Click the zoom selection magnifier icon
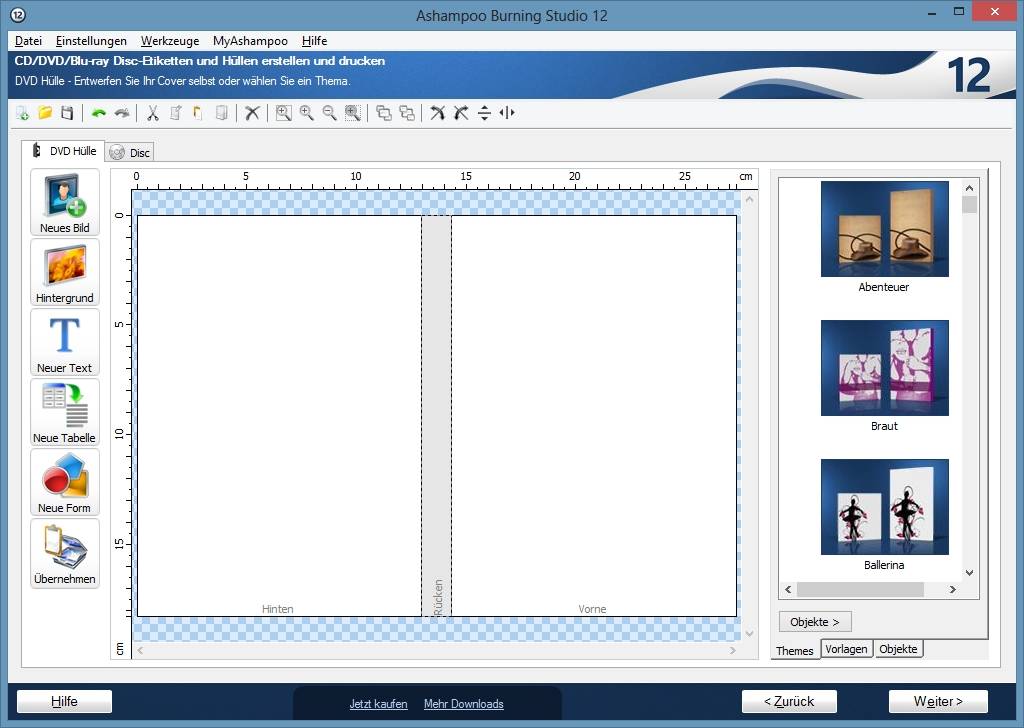 click(353, 113)
